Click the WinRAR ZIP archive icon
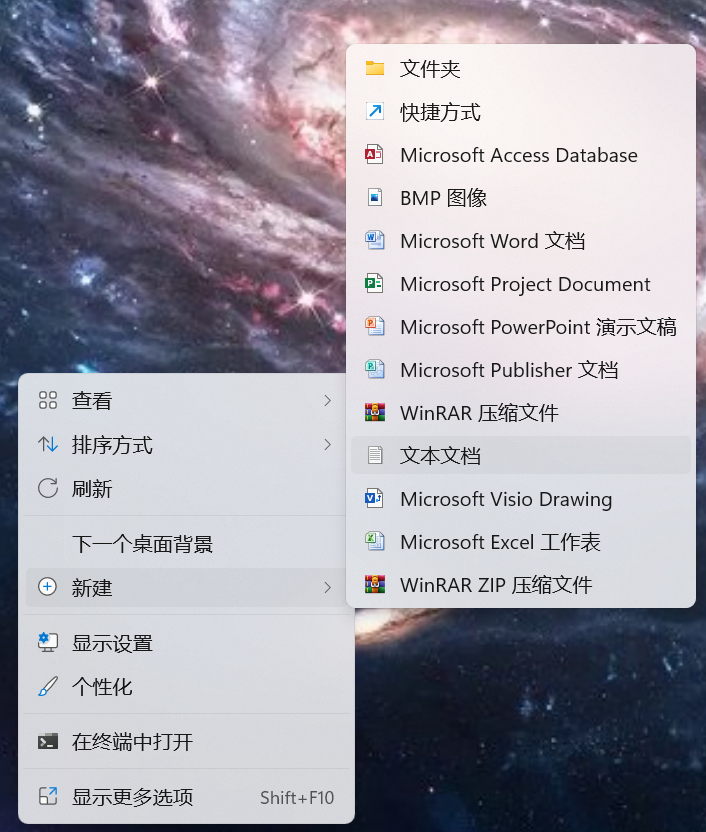The width and height of the screenshot is (706, 832). [x=374, y=584]
